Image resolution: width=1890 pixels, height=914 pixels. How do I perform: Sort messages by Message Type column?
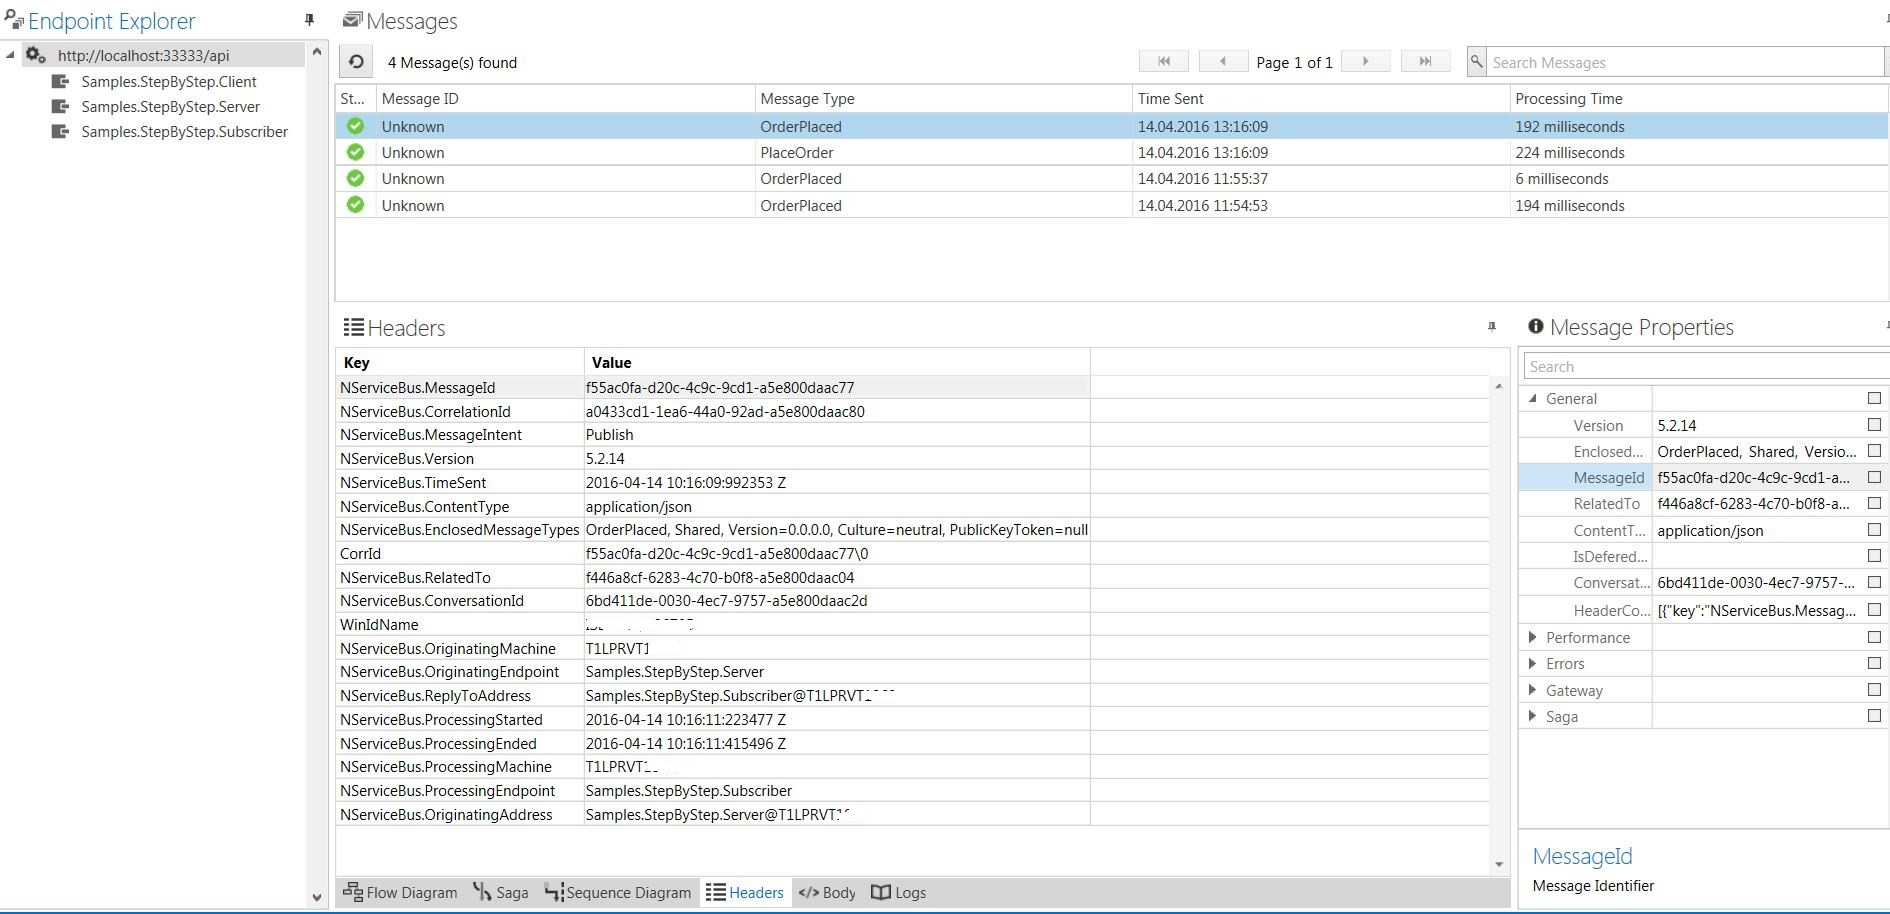tap(943, 98)
